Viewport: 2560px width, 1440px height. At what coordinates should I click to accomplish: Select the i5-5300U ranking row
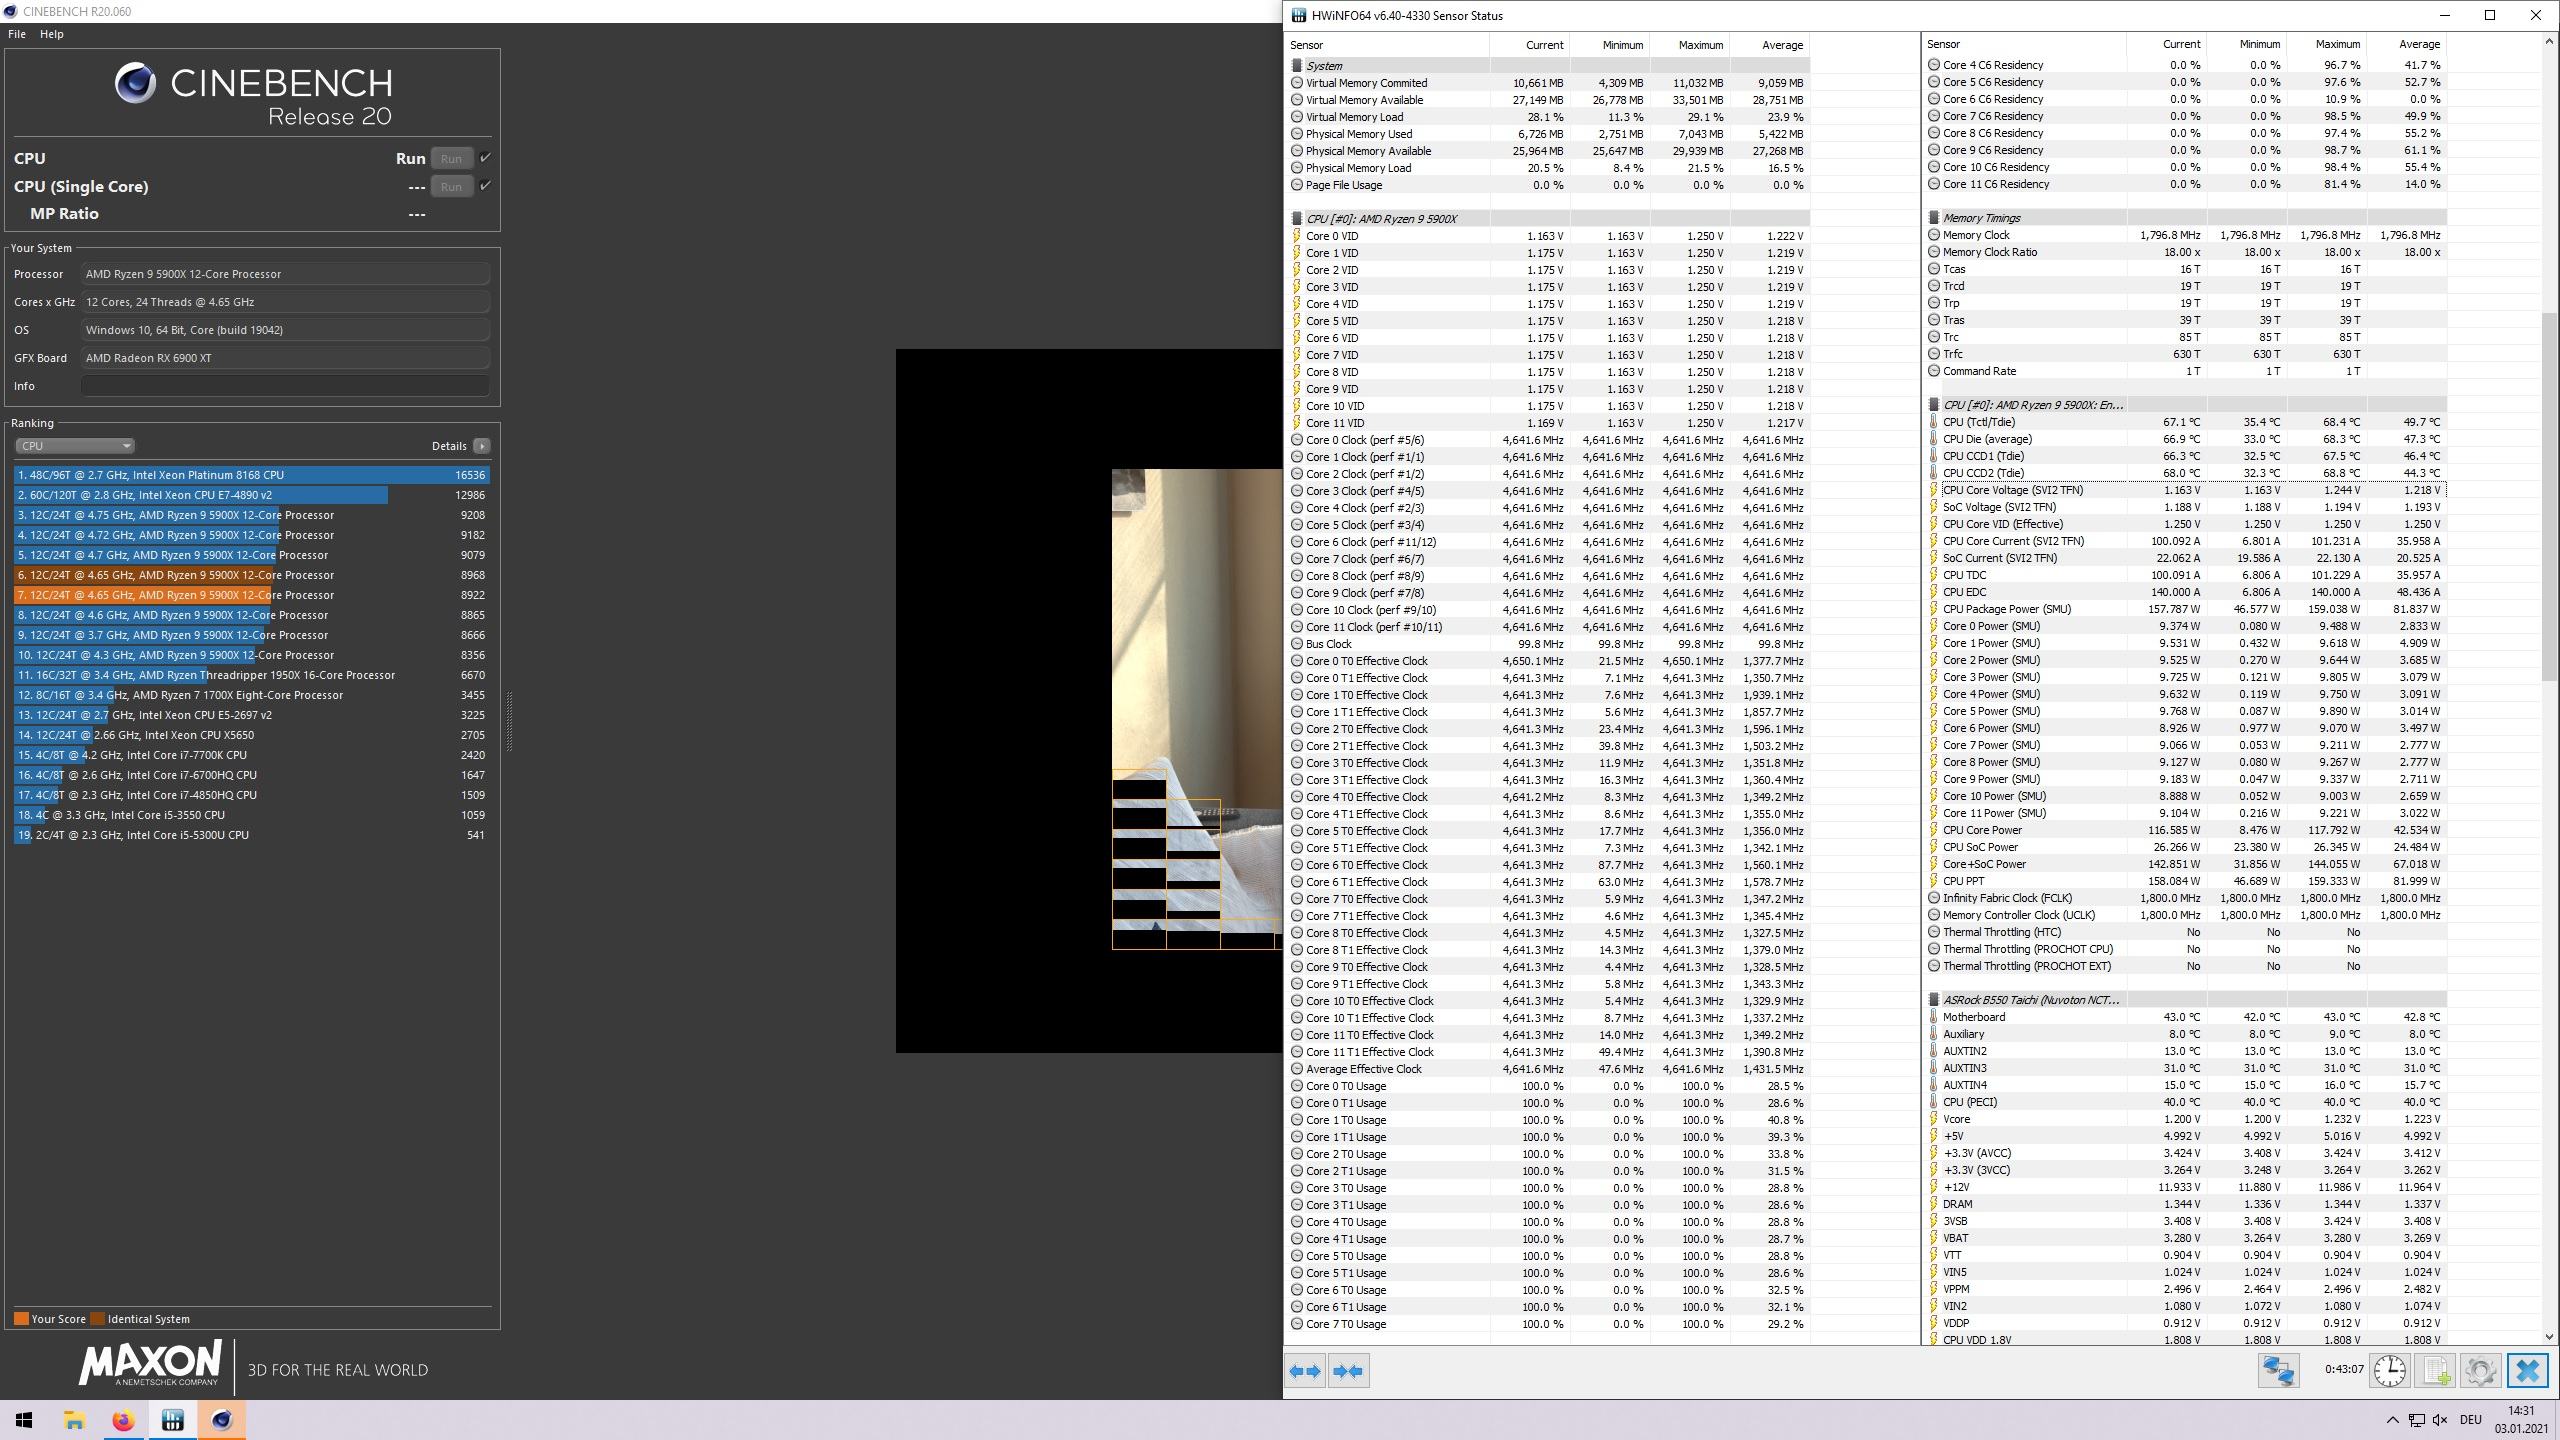click(251, 835)
